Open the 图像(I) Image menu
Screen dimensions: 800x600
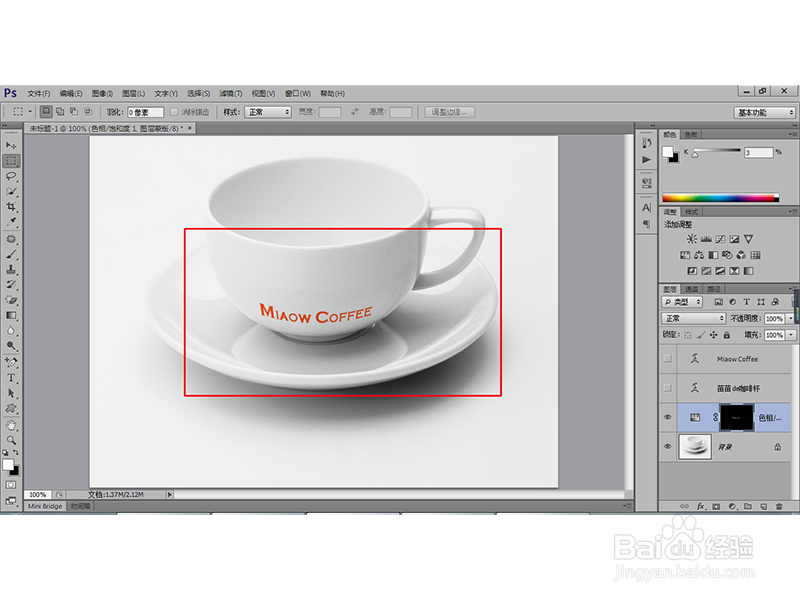tap(102, 93)
